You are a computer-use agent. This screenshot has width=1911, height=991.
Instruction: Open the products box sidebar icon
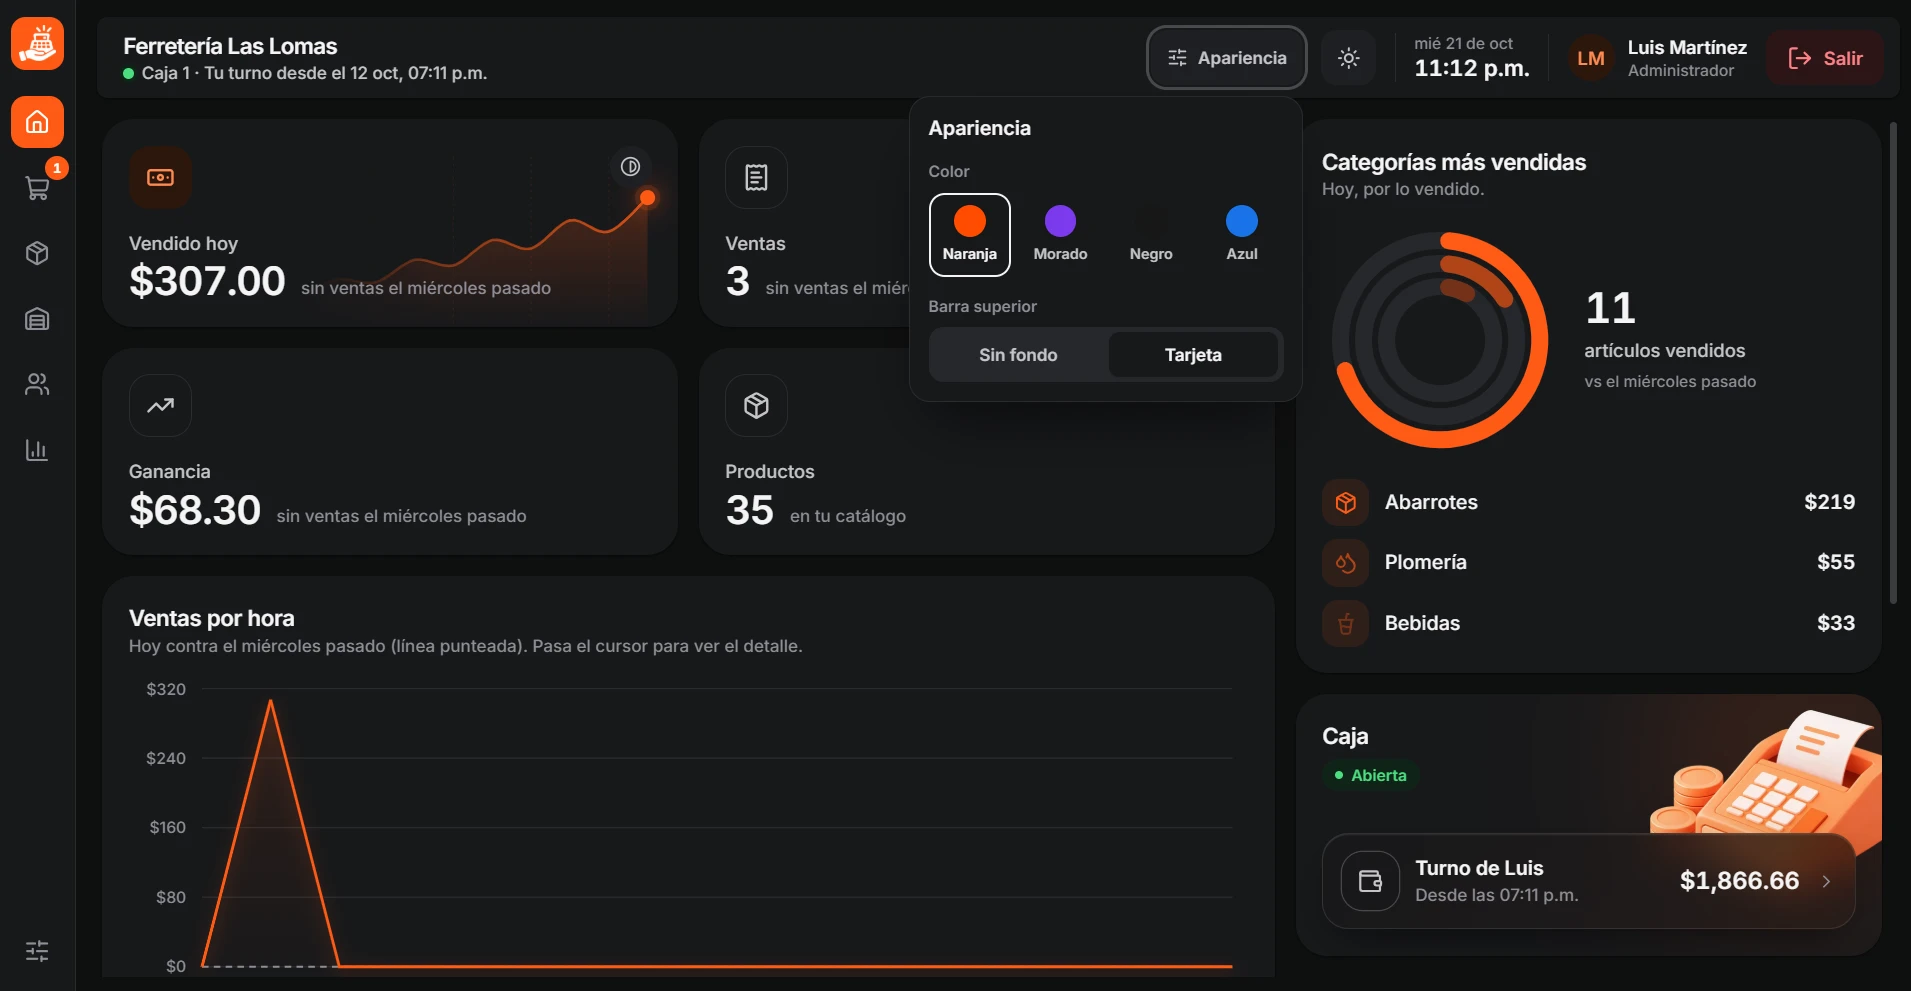[37, 253]
